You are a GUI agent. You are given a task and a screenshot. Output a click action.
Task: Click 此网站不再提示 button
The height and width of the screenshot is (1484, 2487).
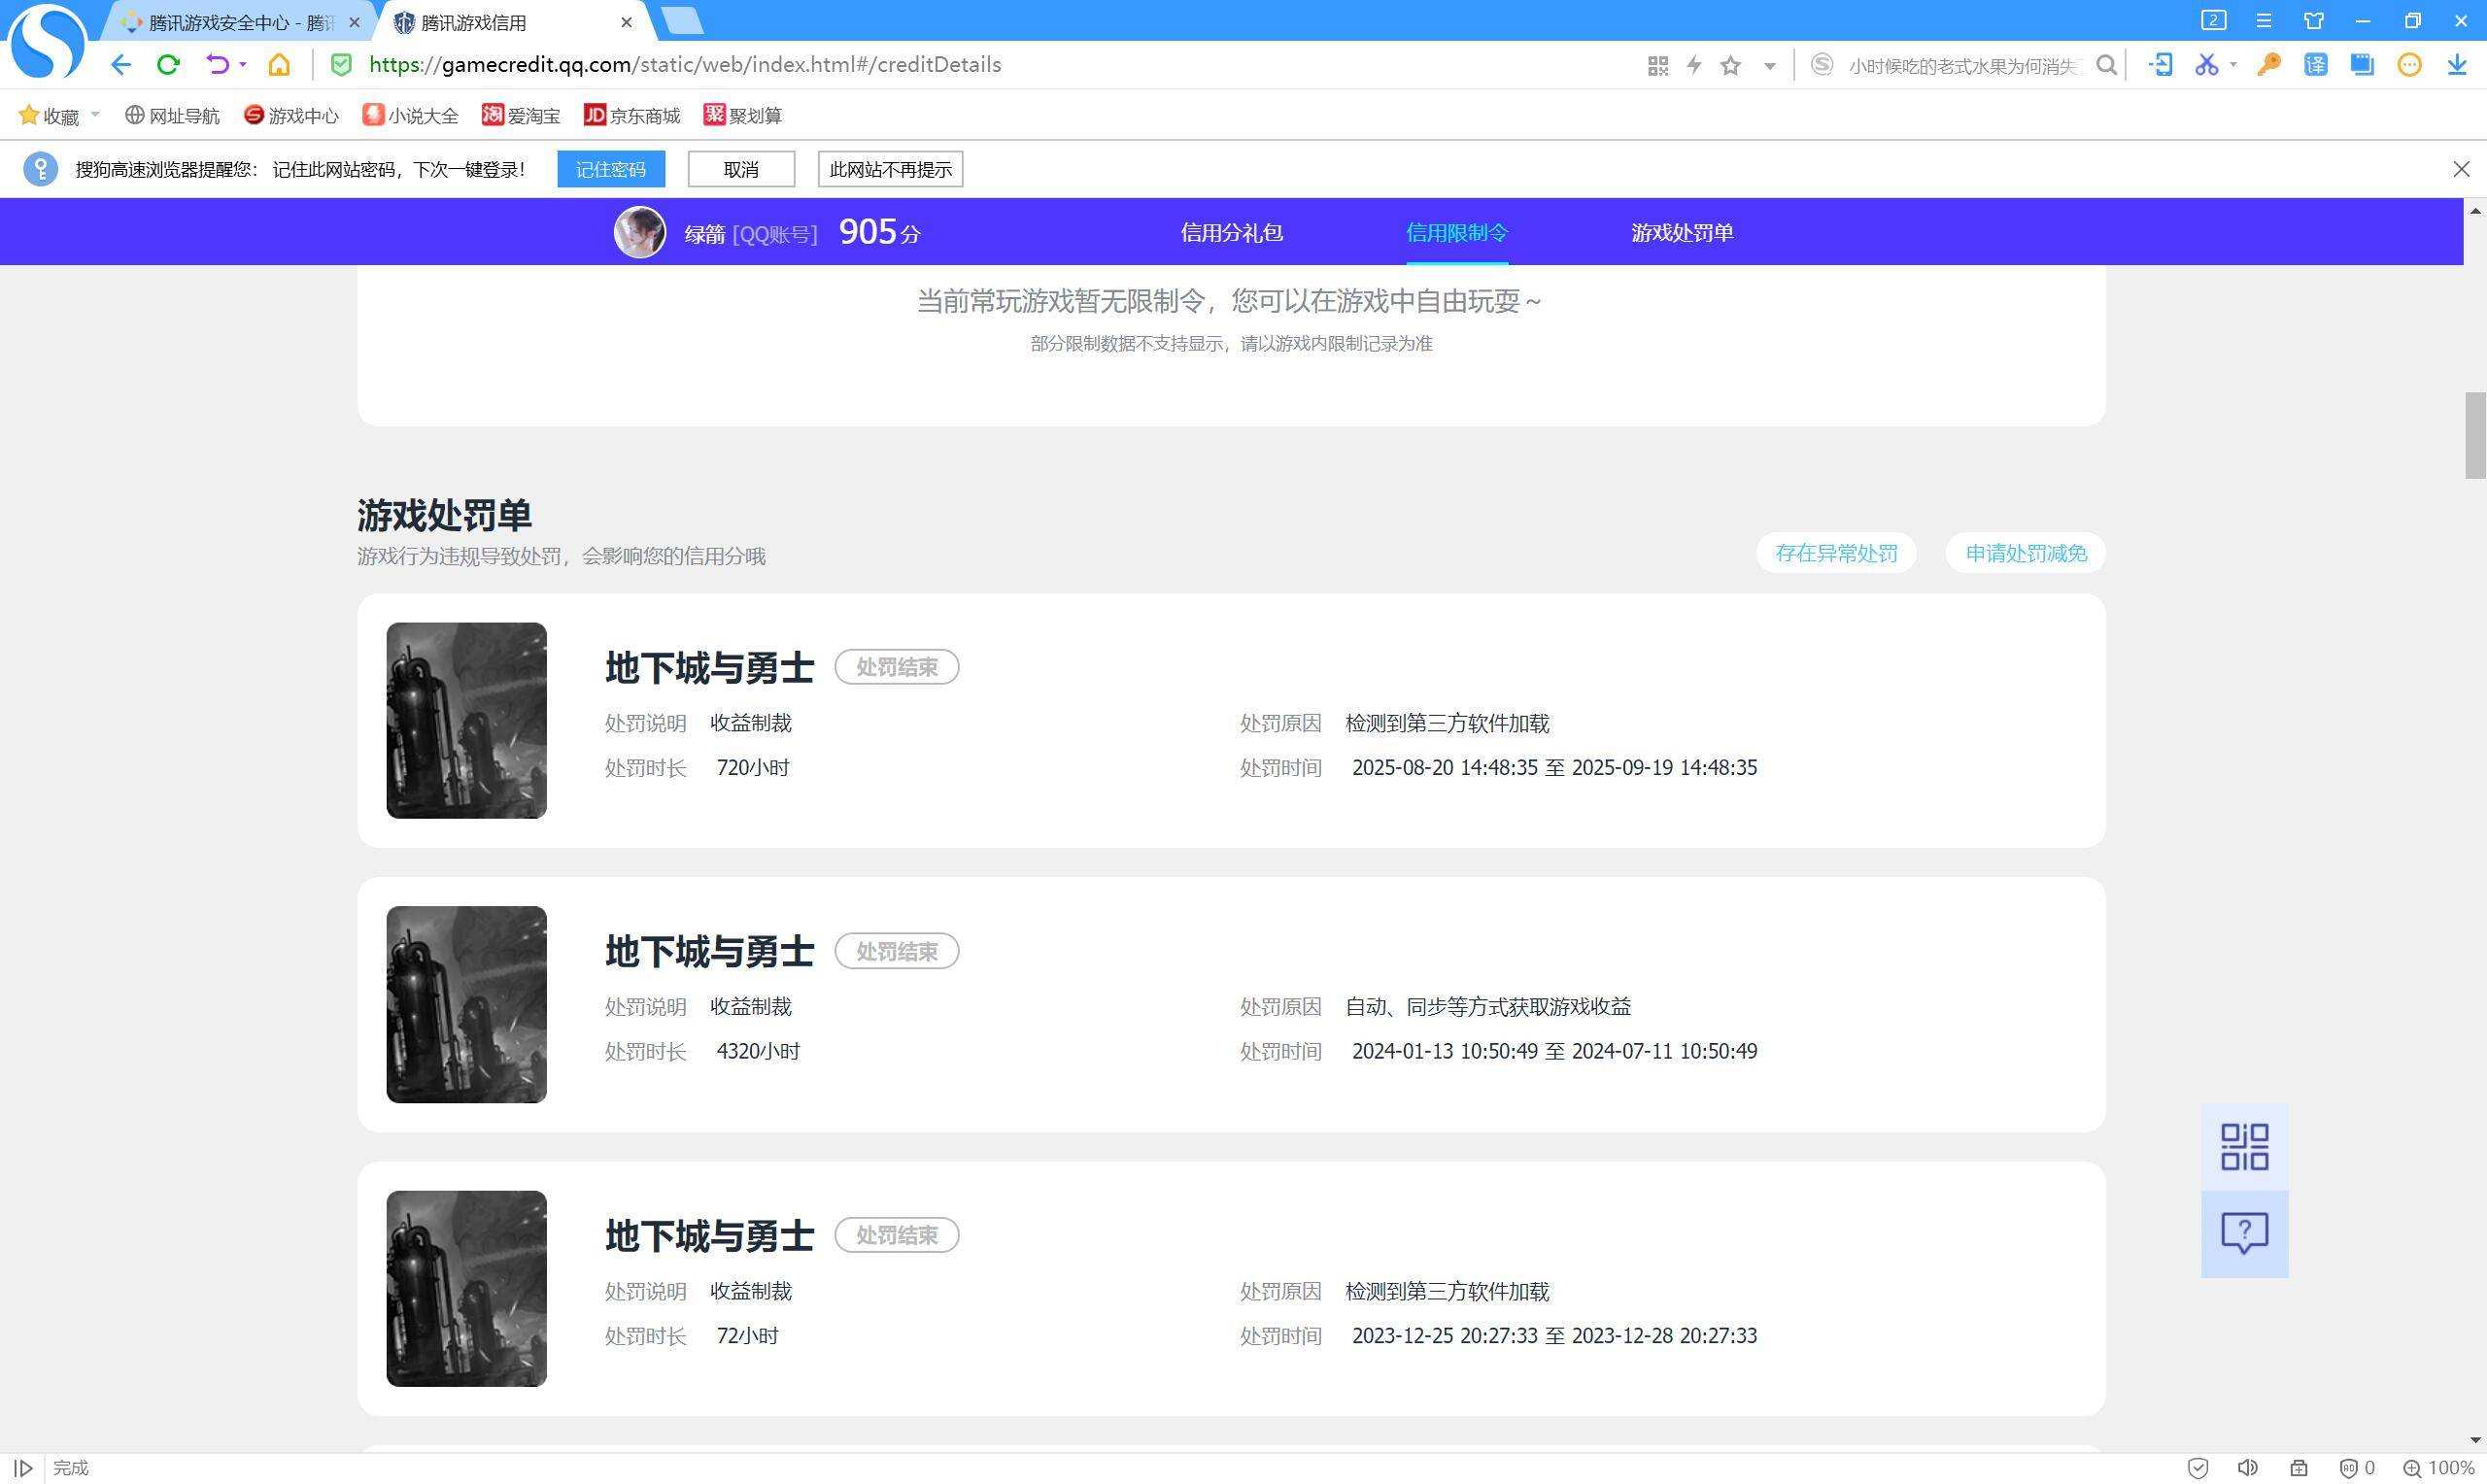click(x=890, y=169)
